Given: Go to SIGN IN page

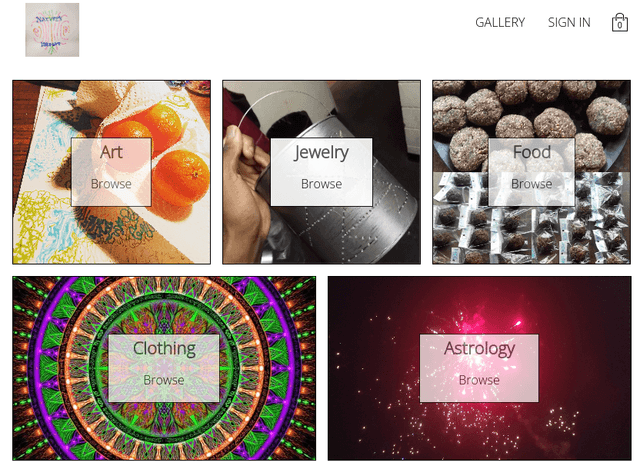Looking at the screenshot, I should point(569,22).
